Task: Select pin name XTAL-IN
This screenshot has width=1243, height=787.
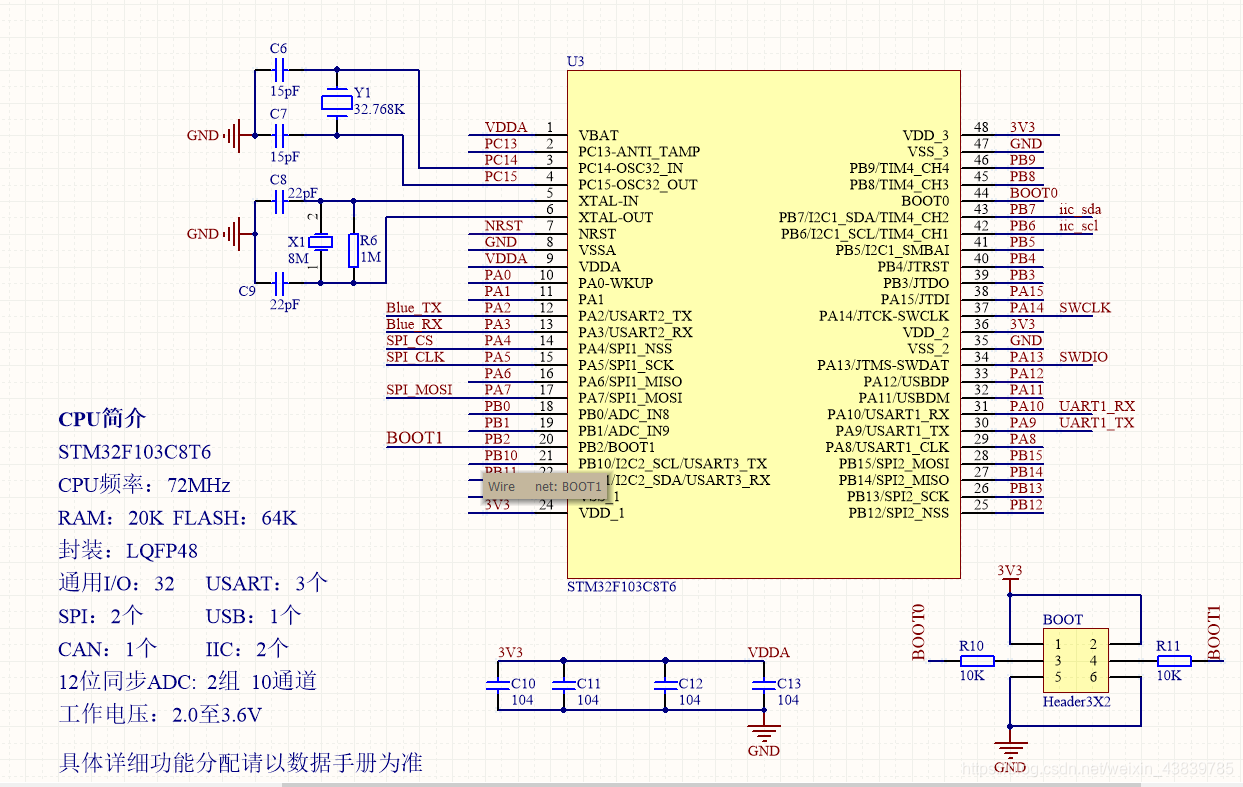Action: coord(608,201)
